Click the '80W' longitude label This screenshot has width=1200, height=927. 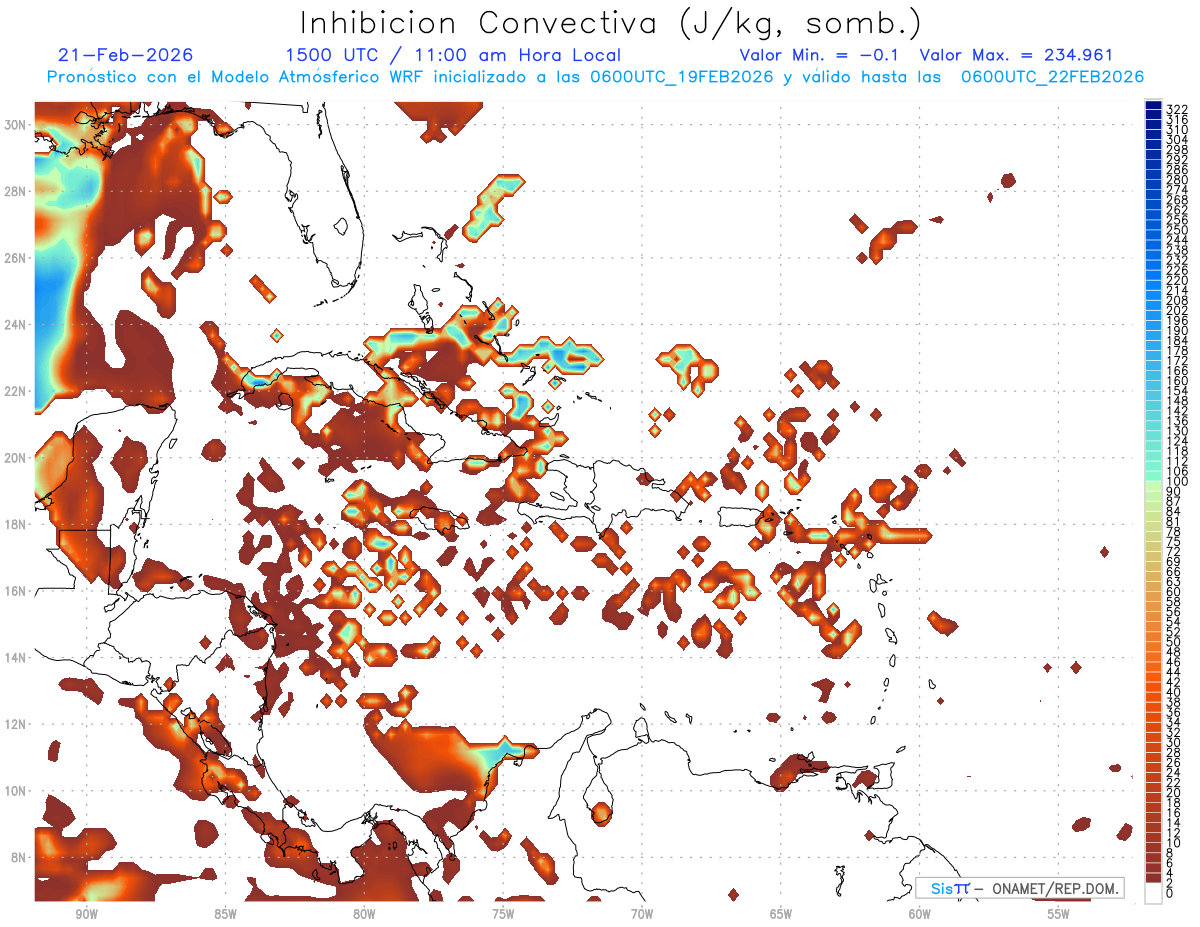click(x=364, y=914)
